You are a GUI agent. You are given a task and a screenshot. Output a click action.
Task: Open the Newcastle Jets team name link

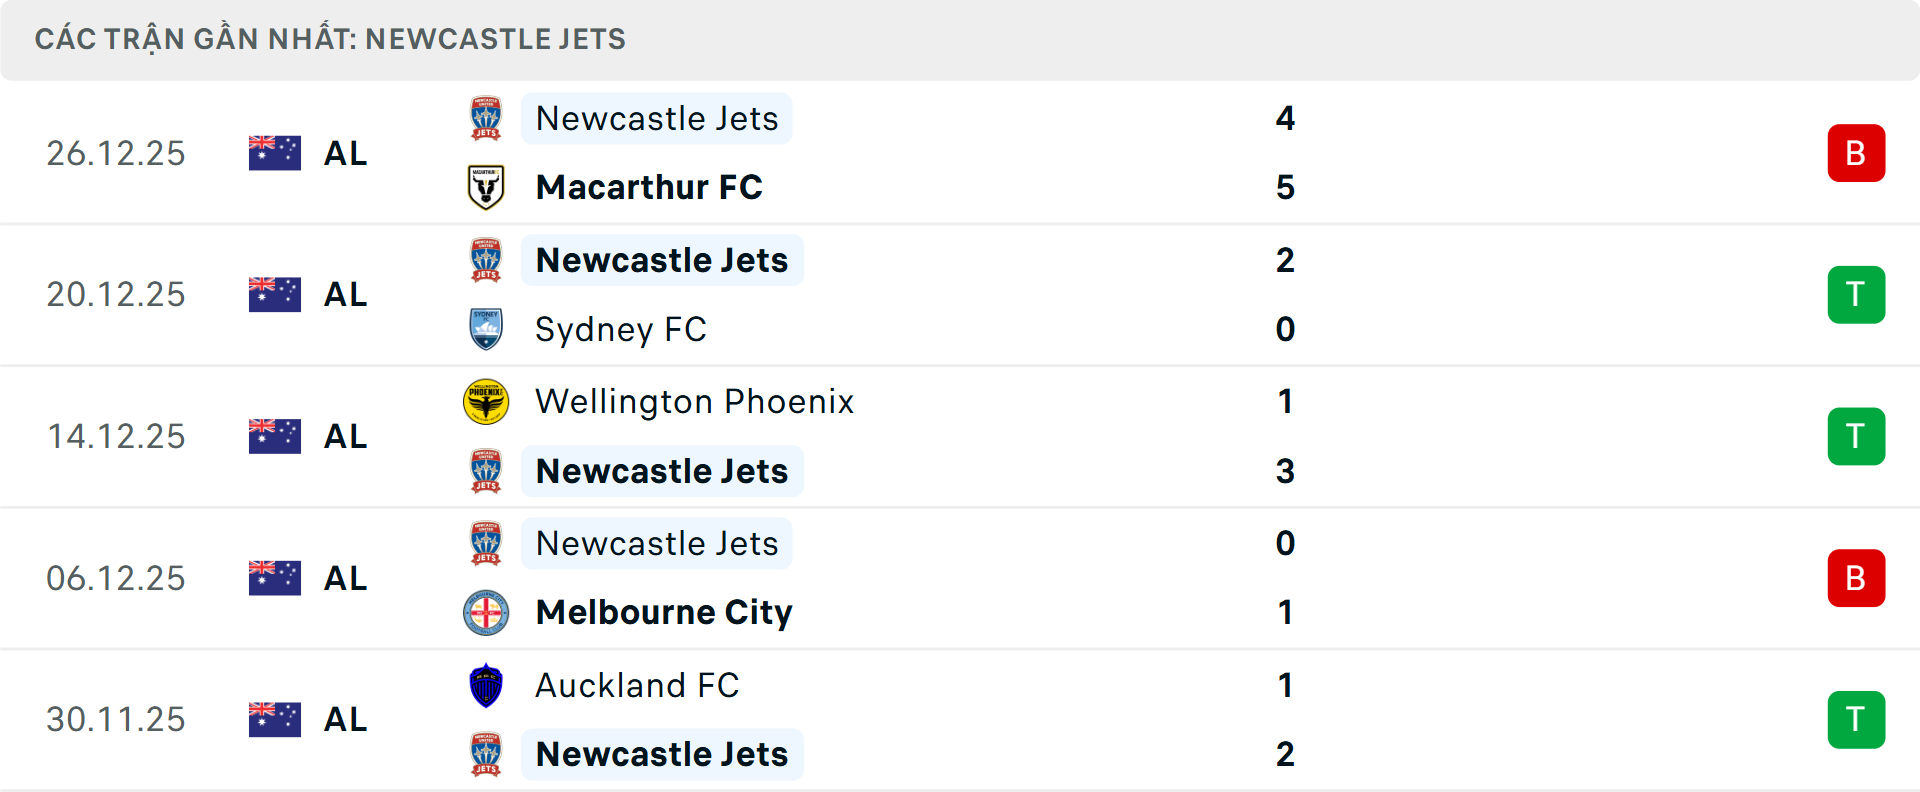point(656,118)
